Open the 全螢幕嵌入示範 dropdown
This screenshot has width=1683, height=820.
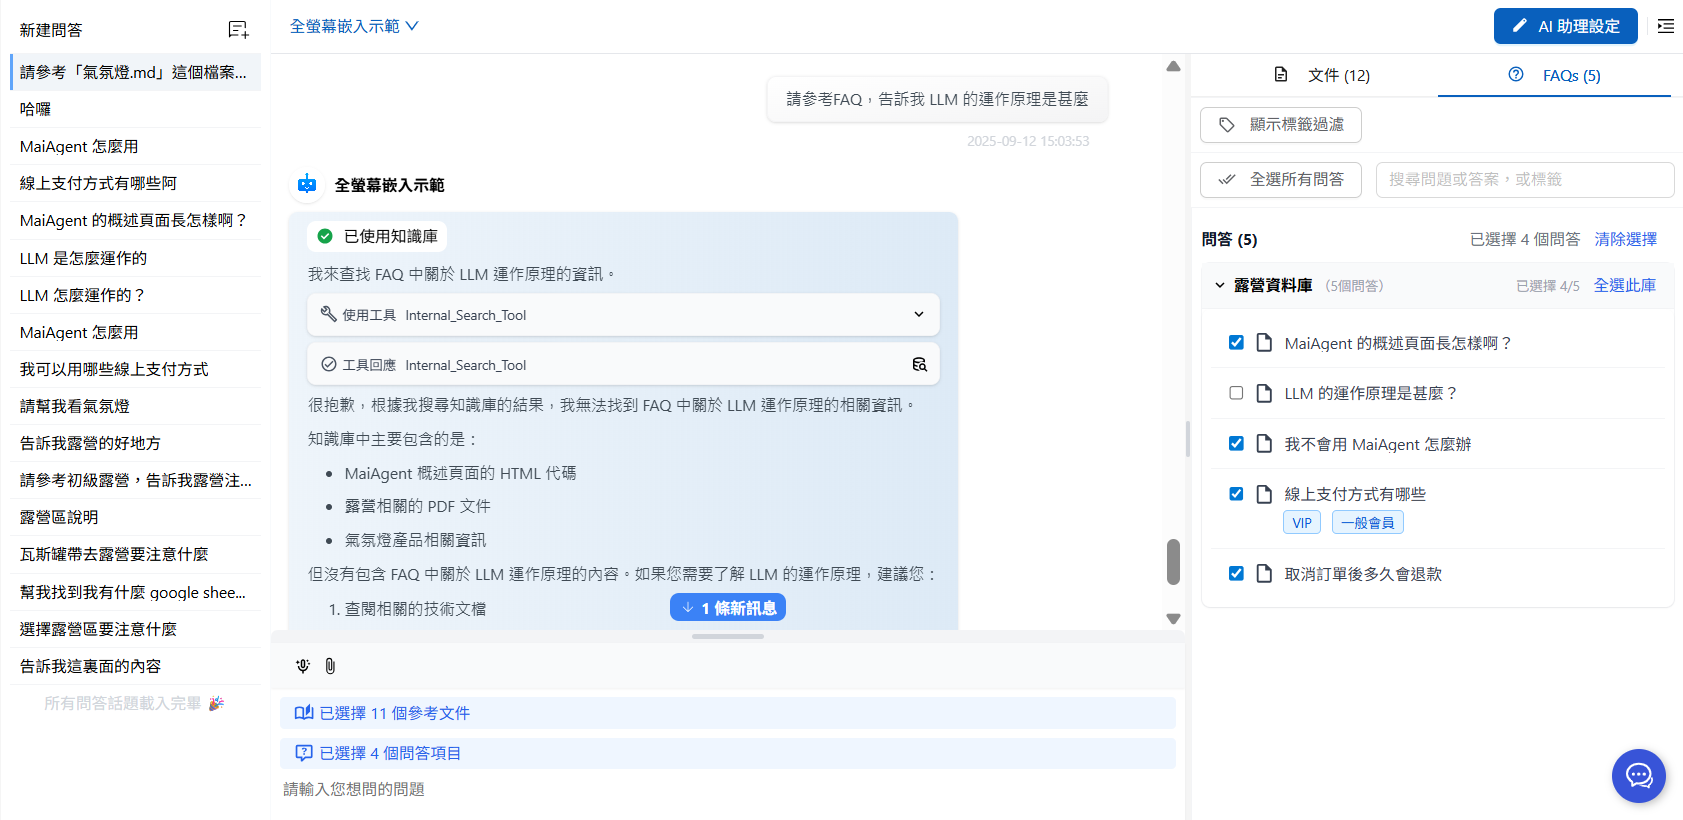pos(354,26)
